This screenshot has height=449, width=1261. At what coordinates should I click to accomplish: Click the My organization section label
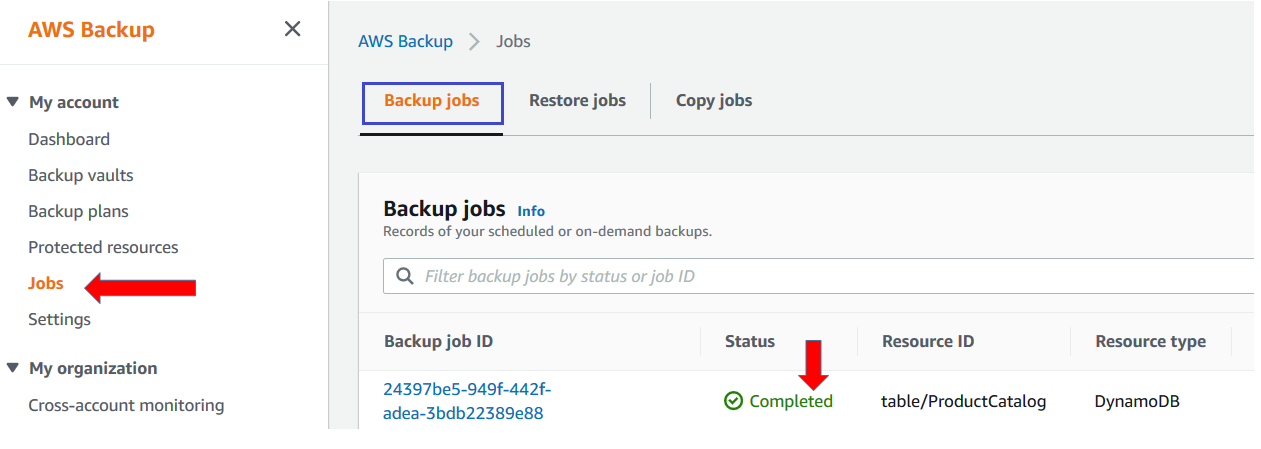pyautogui.click(x=93, y=368)
